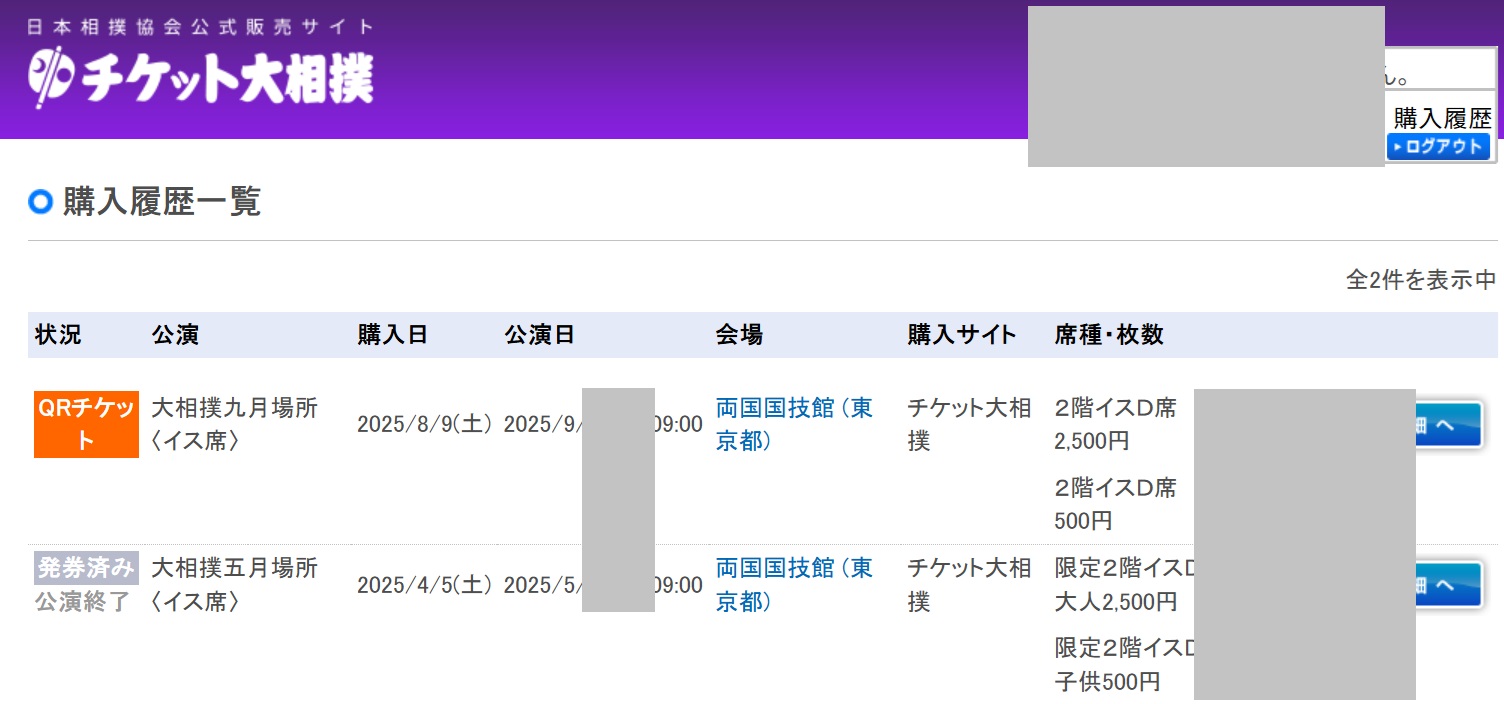Select the 購入日 column header
Viewport: 1504px width, 704px height.
pos(392,335)
